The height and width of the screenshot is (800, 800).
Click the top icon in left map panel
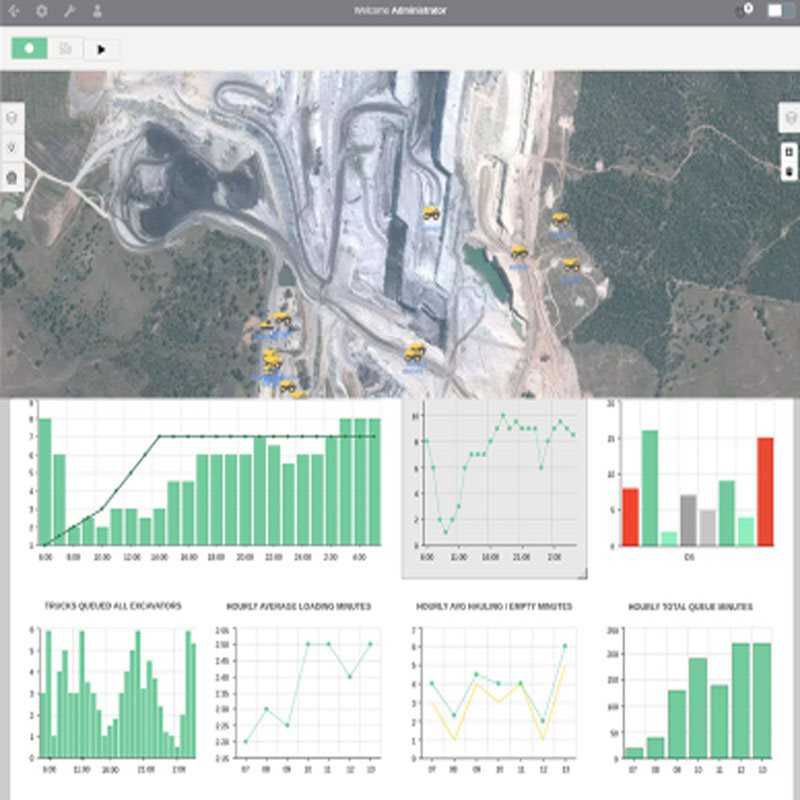coord(12,118)
